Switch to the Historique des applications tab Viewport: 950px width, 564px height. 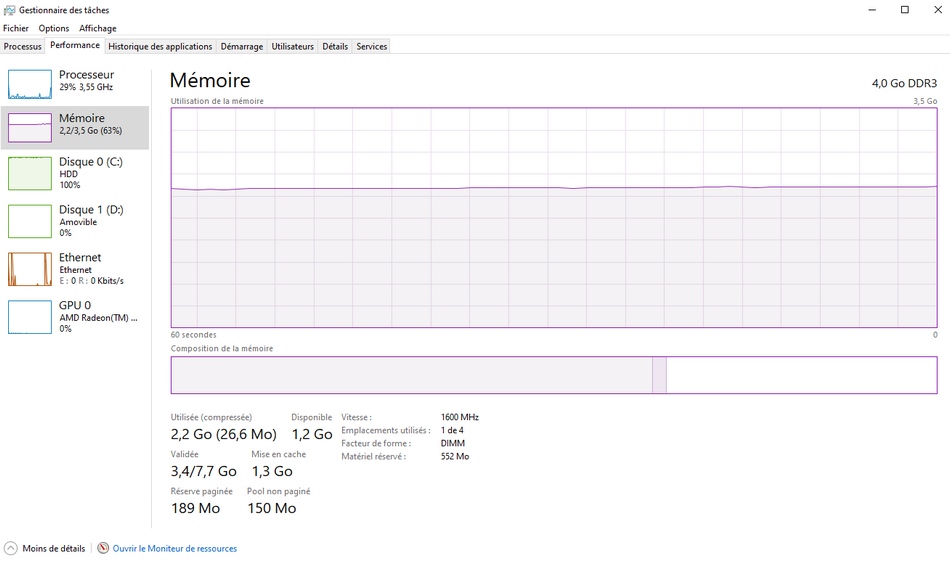[x=160, y=46]
